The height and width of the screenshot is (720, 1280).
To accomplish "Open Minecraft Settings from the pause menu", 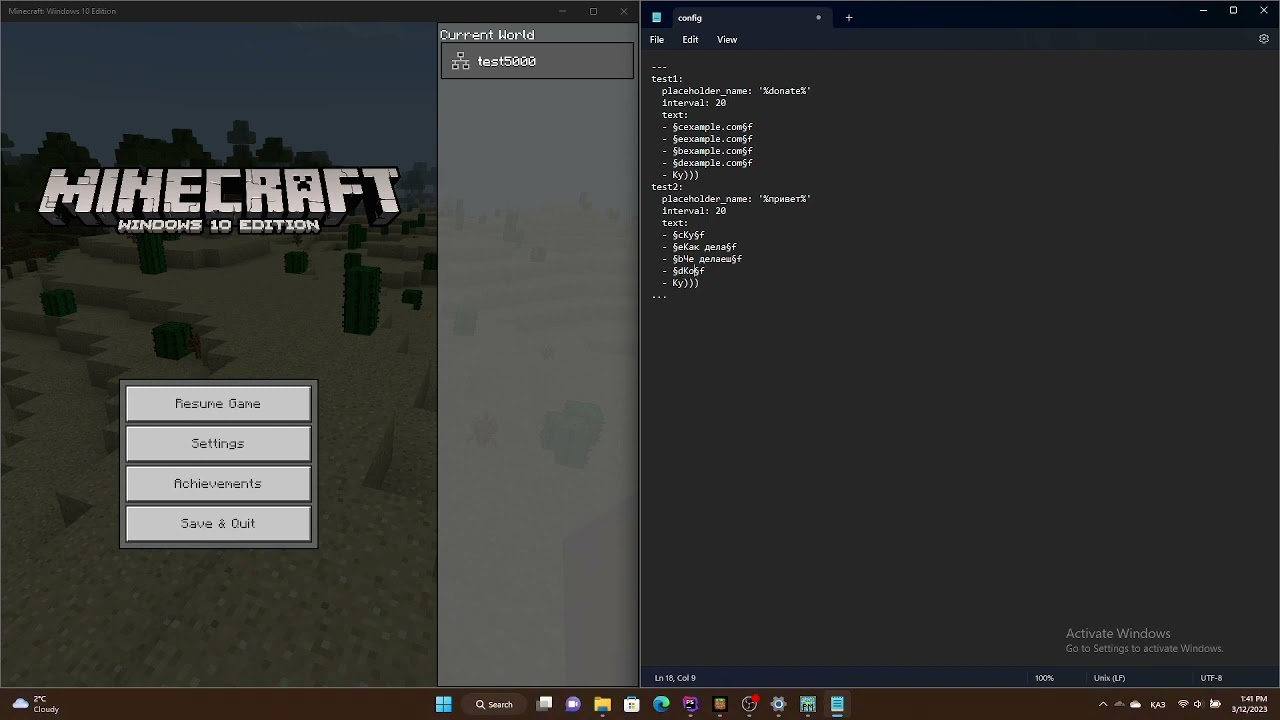I will coord(218,443).
